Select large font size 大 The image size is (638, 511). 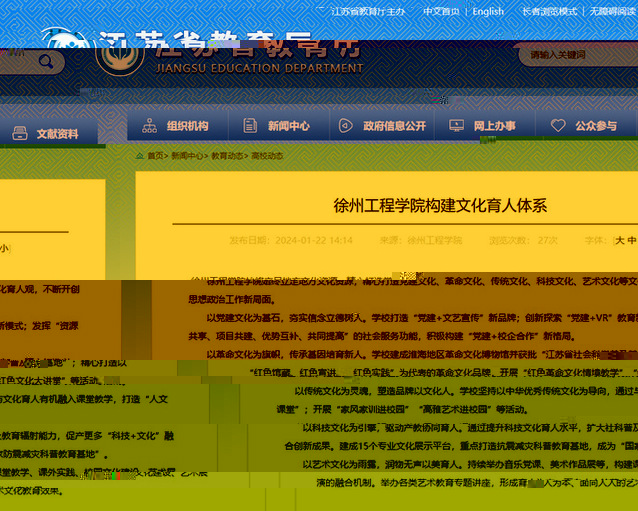619,241
